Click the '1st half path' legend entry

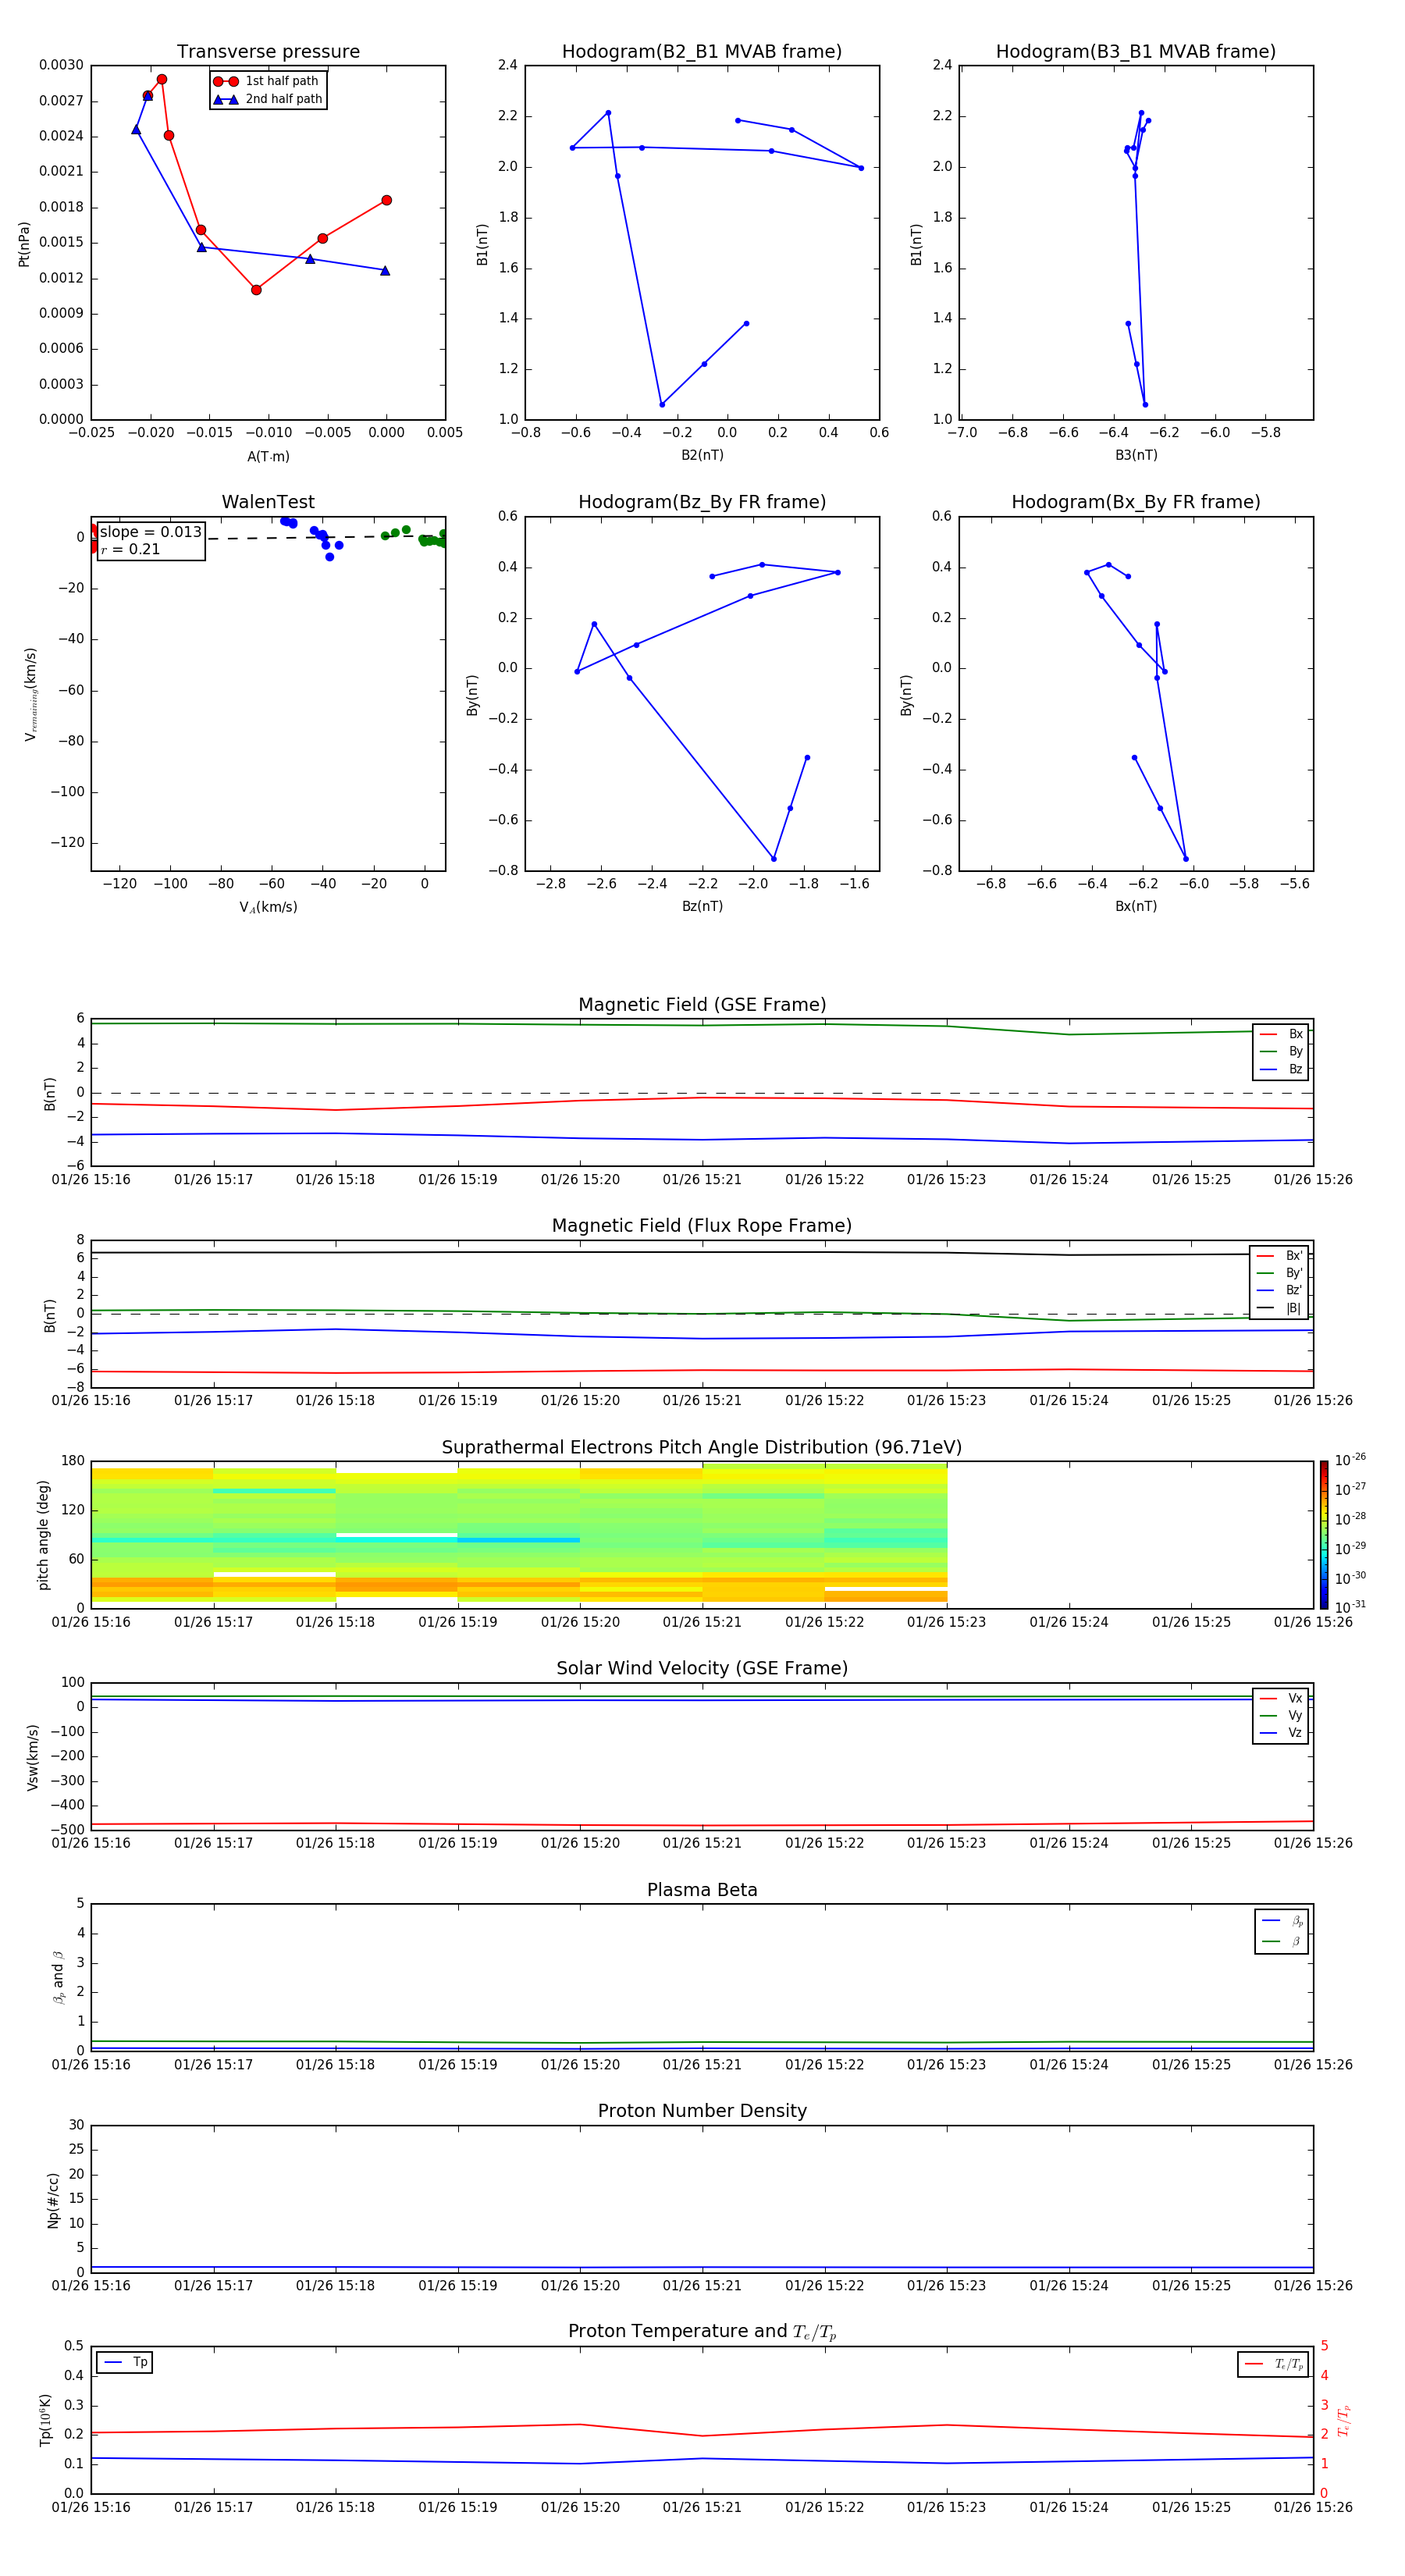click(x=266, y=81)
